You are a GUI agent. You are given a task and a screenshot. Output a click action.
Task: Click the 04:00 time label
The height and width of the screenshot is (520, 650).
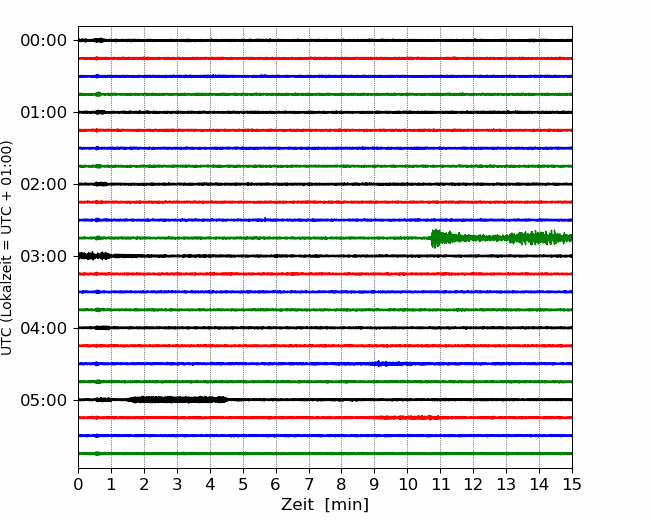pos(44,328)
